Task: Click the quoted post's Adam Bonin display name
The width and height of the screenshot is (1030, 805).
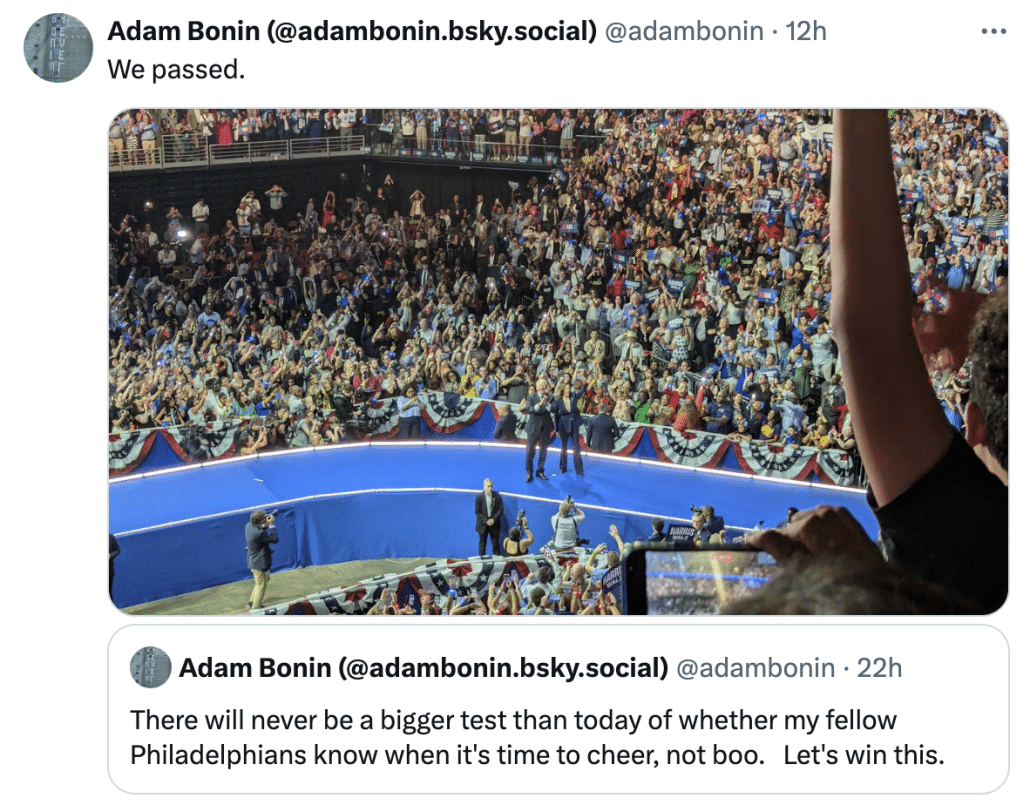Action: (x=423, y=668)
